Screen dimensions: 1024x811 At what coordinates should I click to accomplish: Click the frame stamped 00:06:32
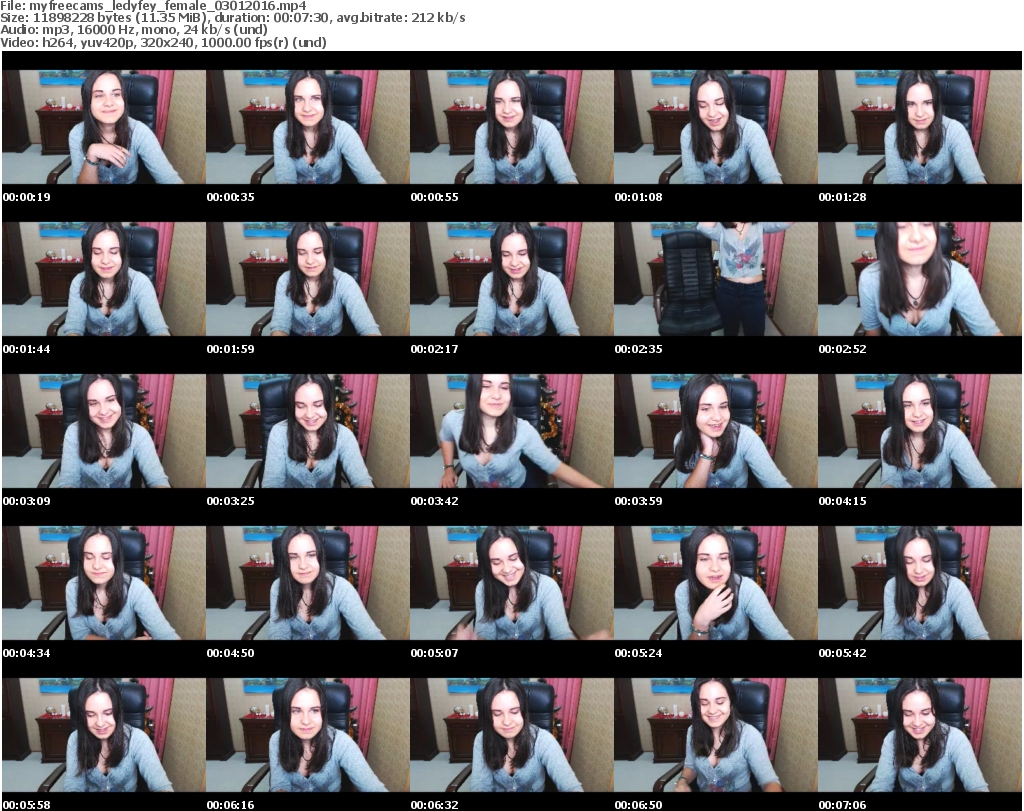tap(511, 735)
